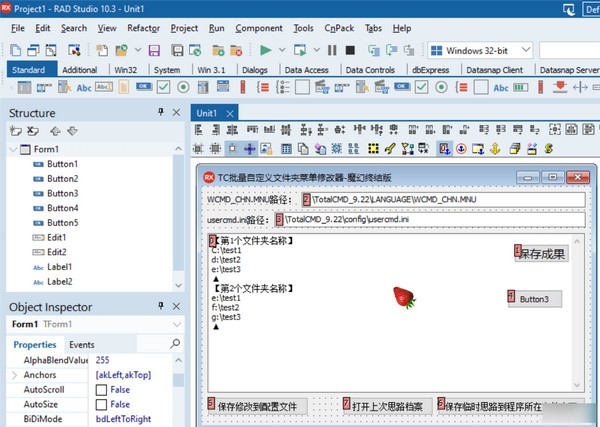
Task: Click the memo's scroll-down arrow on form
Action: pos(577,385)
